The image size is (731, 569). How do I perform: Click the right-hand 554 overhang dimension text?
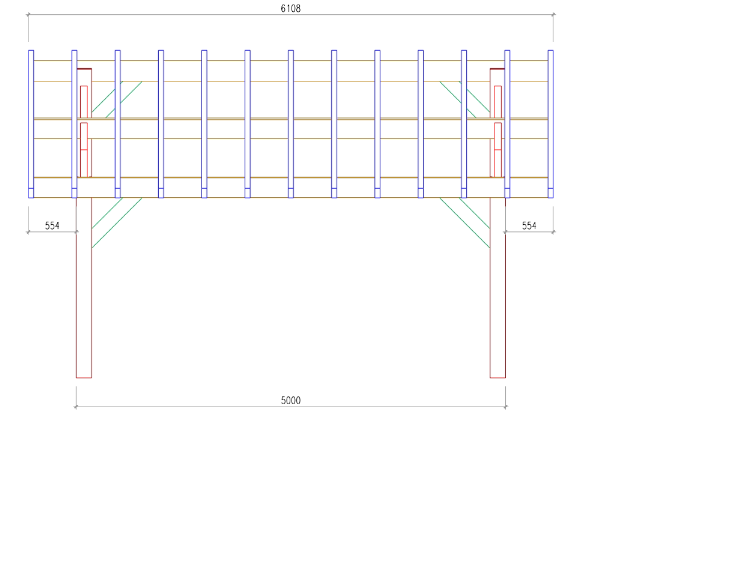pos(529,226)
